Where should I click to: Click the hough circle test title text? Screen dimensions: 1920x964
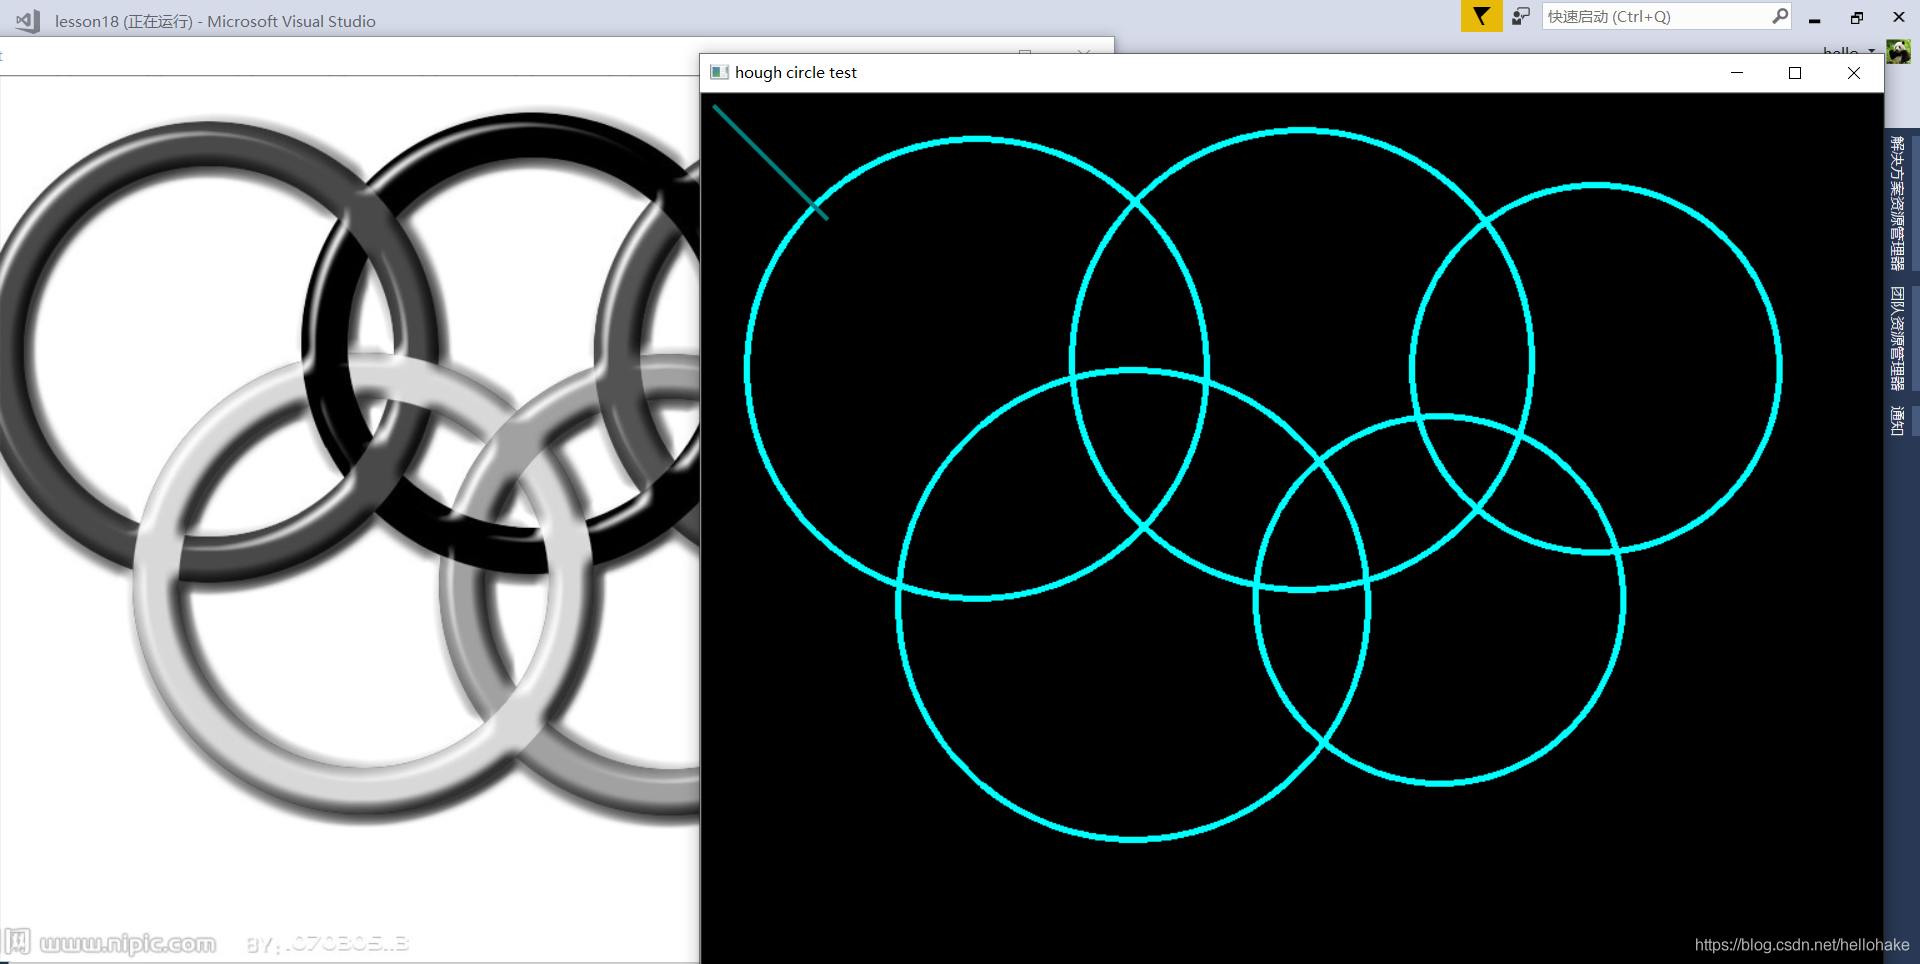(796, 72)
